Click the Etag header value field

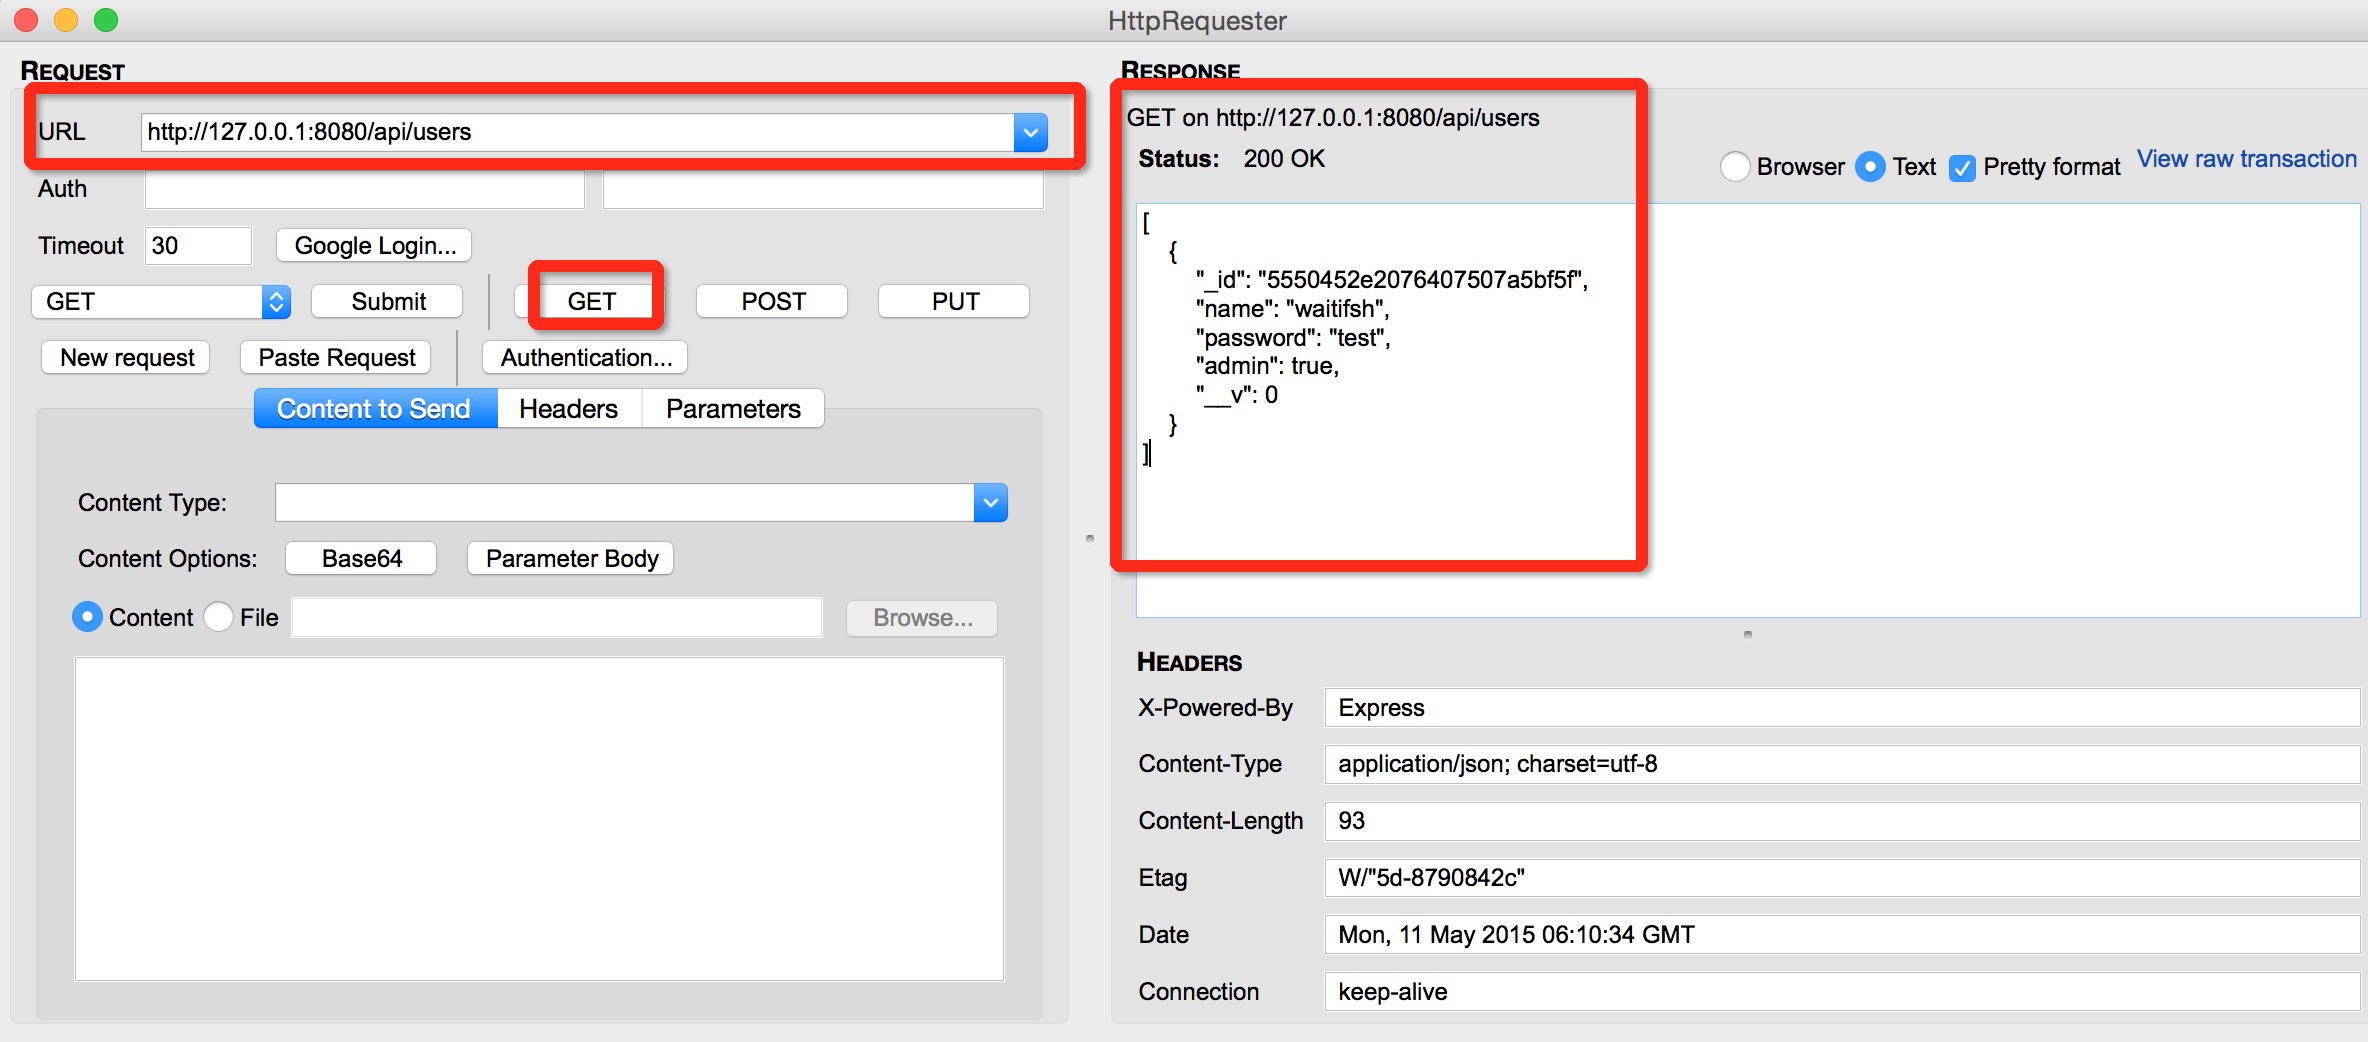(x=1842, y=878)
